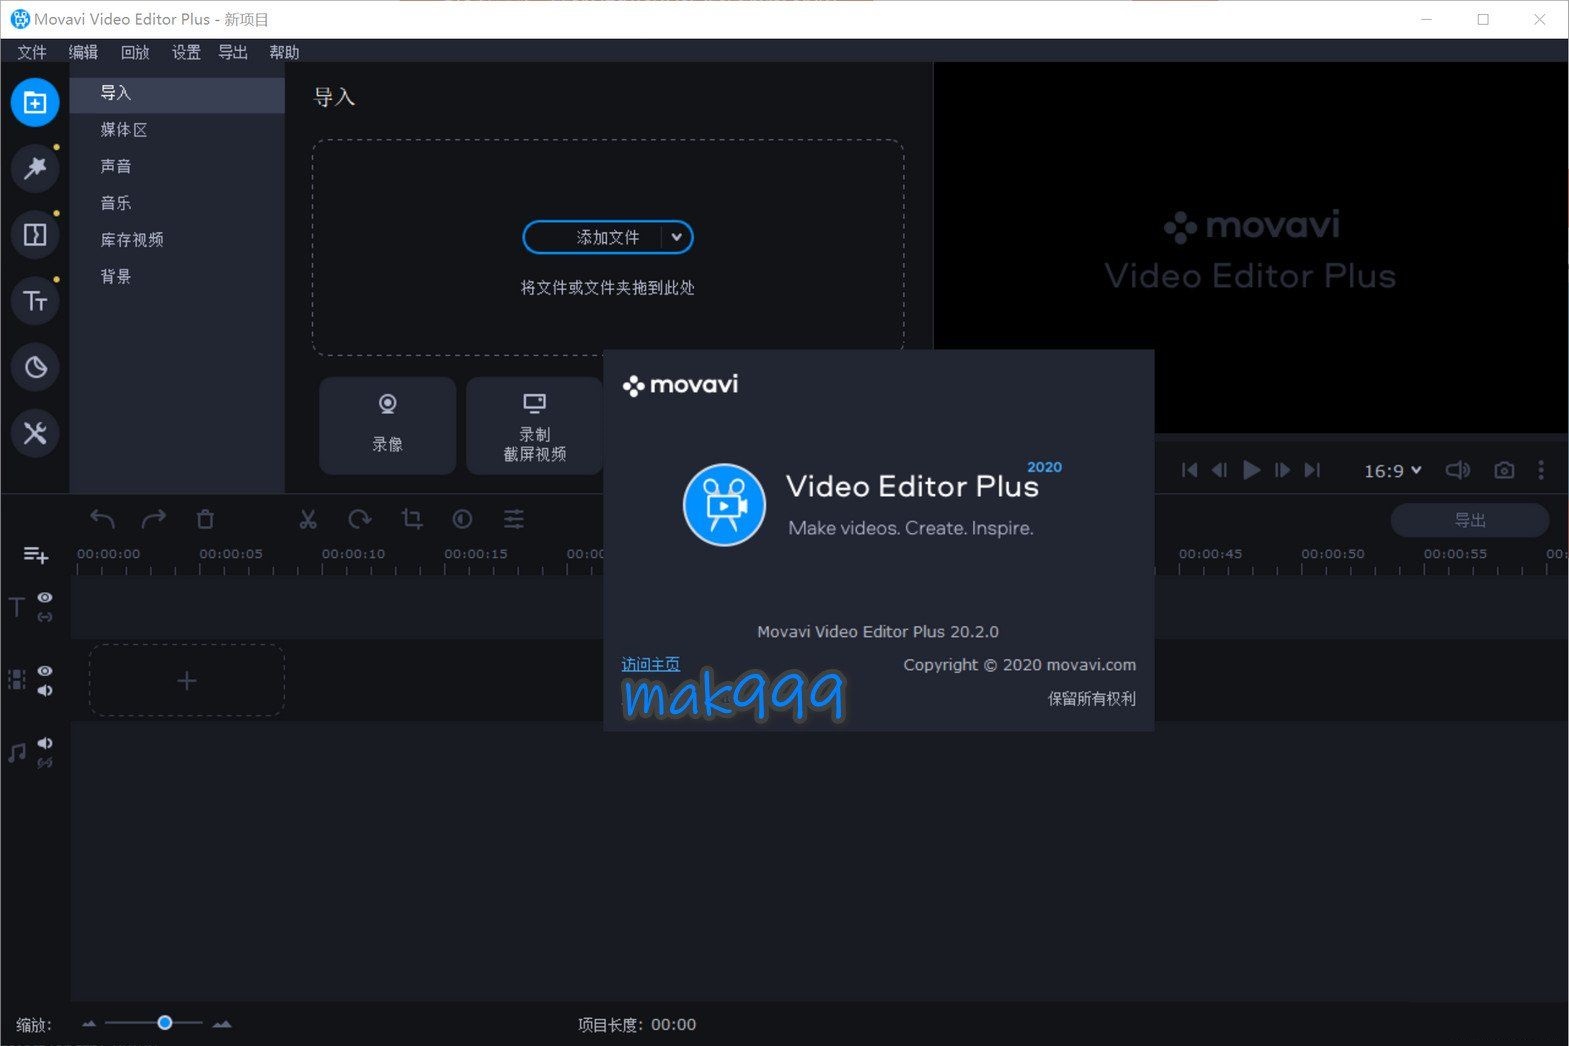Select the video track filmstrip icon
The width and height of the screenshot is (1569, 1046).
pyautogui.click(x=17, y=680)
